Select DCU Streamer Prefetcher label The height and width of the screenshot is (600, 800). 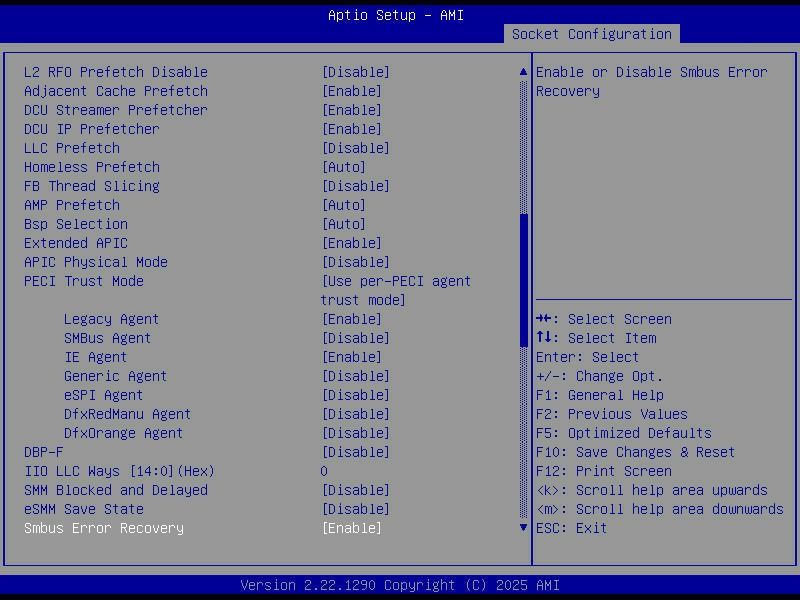[116, 110]
